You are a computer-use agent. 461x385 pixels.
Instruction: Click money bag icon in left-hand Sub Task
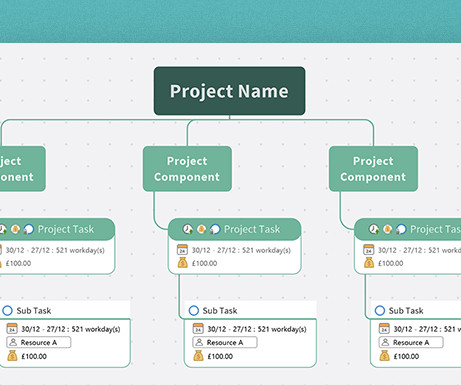click(12, 356)
